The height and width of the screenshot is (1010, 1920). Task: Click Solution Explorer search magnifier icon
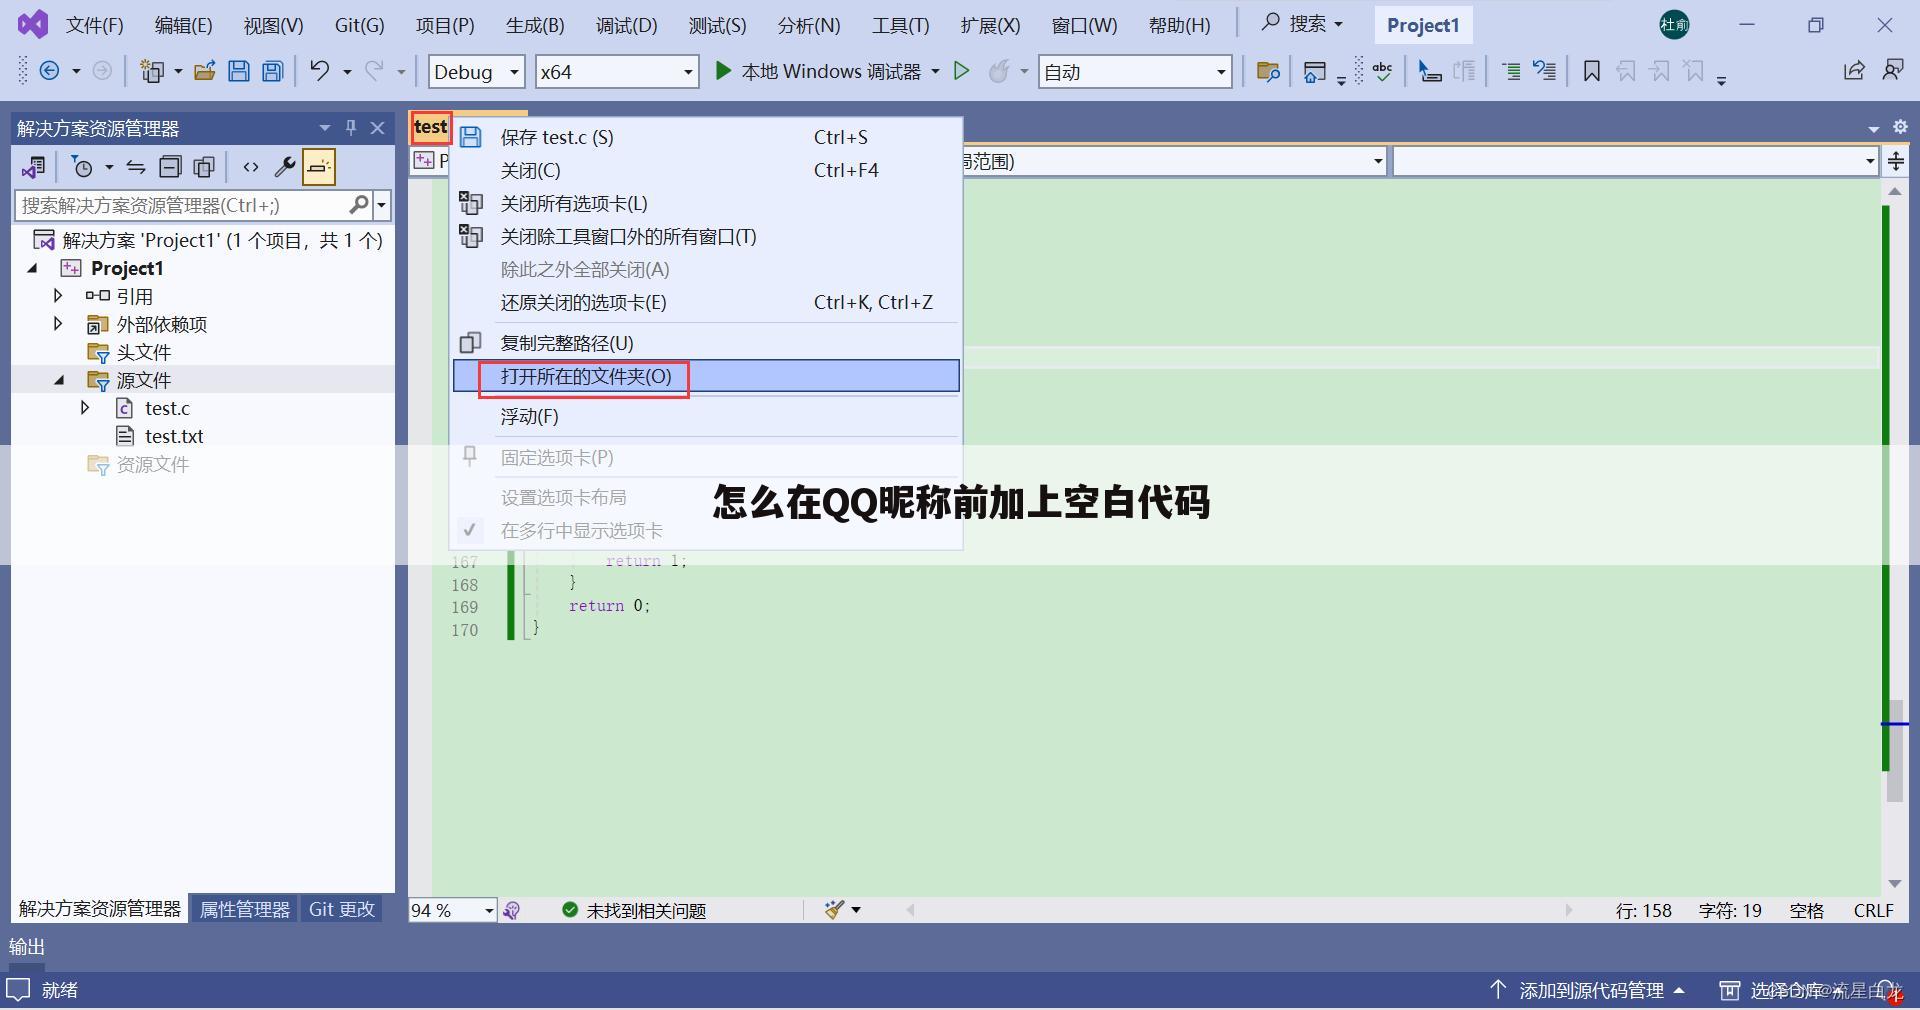[x=358, y=205]
